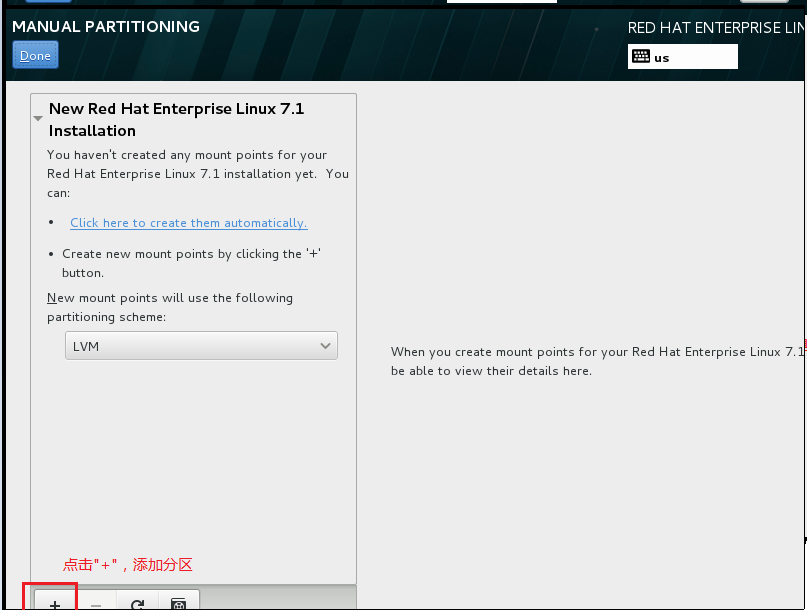Click 'New mount points will use the following' label
The height and width of the screenshot is (610, 807).
tap(170, 298)
